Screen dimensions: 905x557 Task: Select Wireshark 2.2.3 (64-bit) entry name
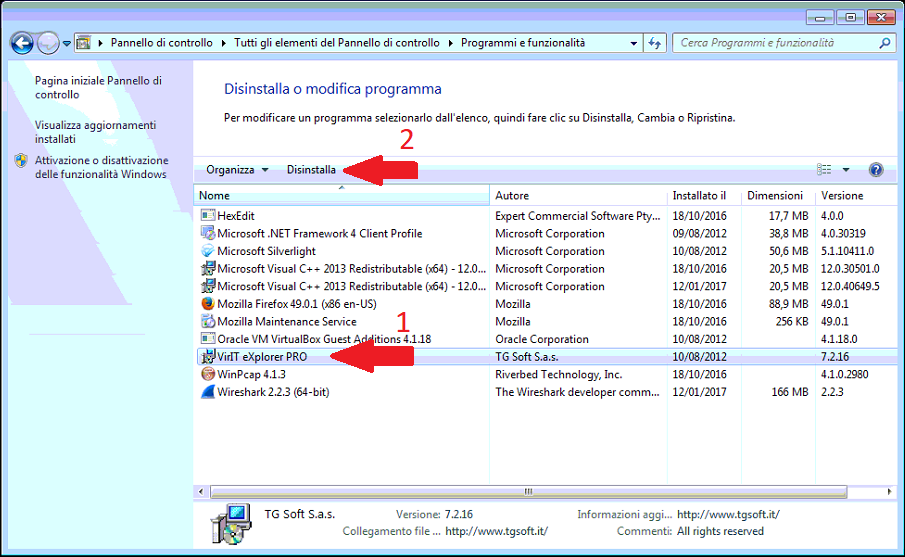point(273,392)
